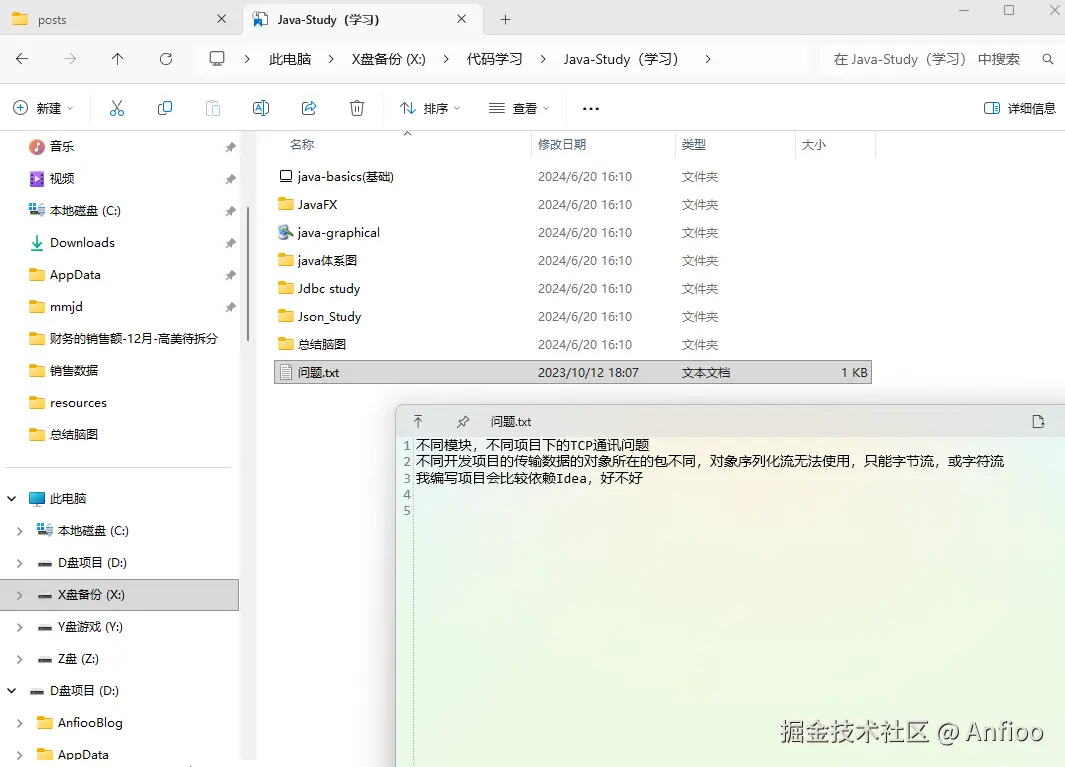The height and width of the screenshot is (767, 1065).
Task: Expand D盘项目 (D:) under 此电脑
Action: coord(20,563)
